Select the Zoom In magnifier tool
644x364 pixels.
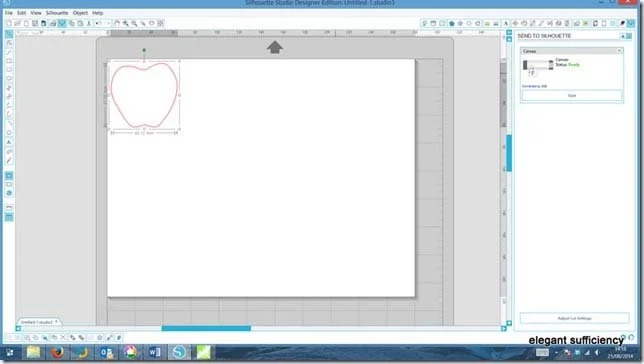(126, 23)
